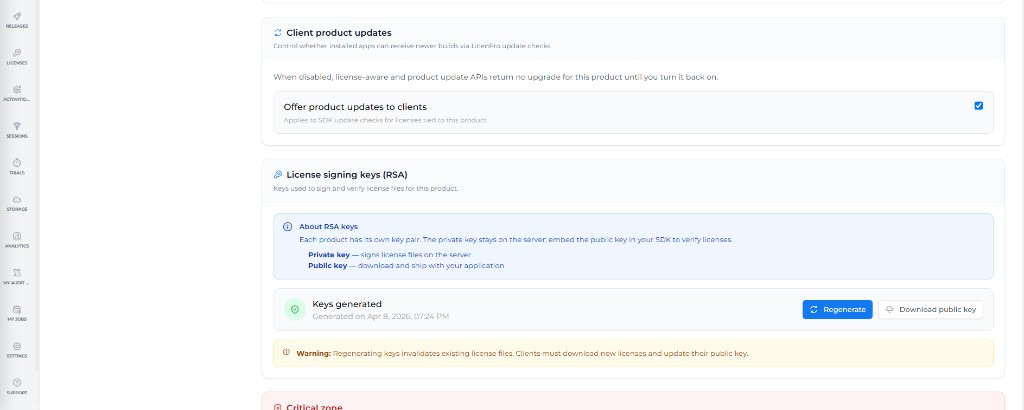Click the 'Generated on Apr 8, 2026' timestamp
The image size is (1024, 410).
381,316
